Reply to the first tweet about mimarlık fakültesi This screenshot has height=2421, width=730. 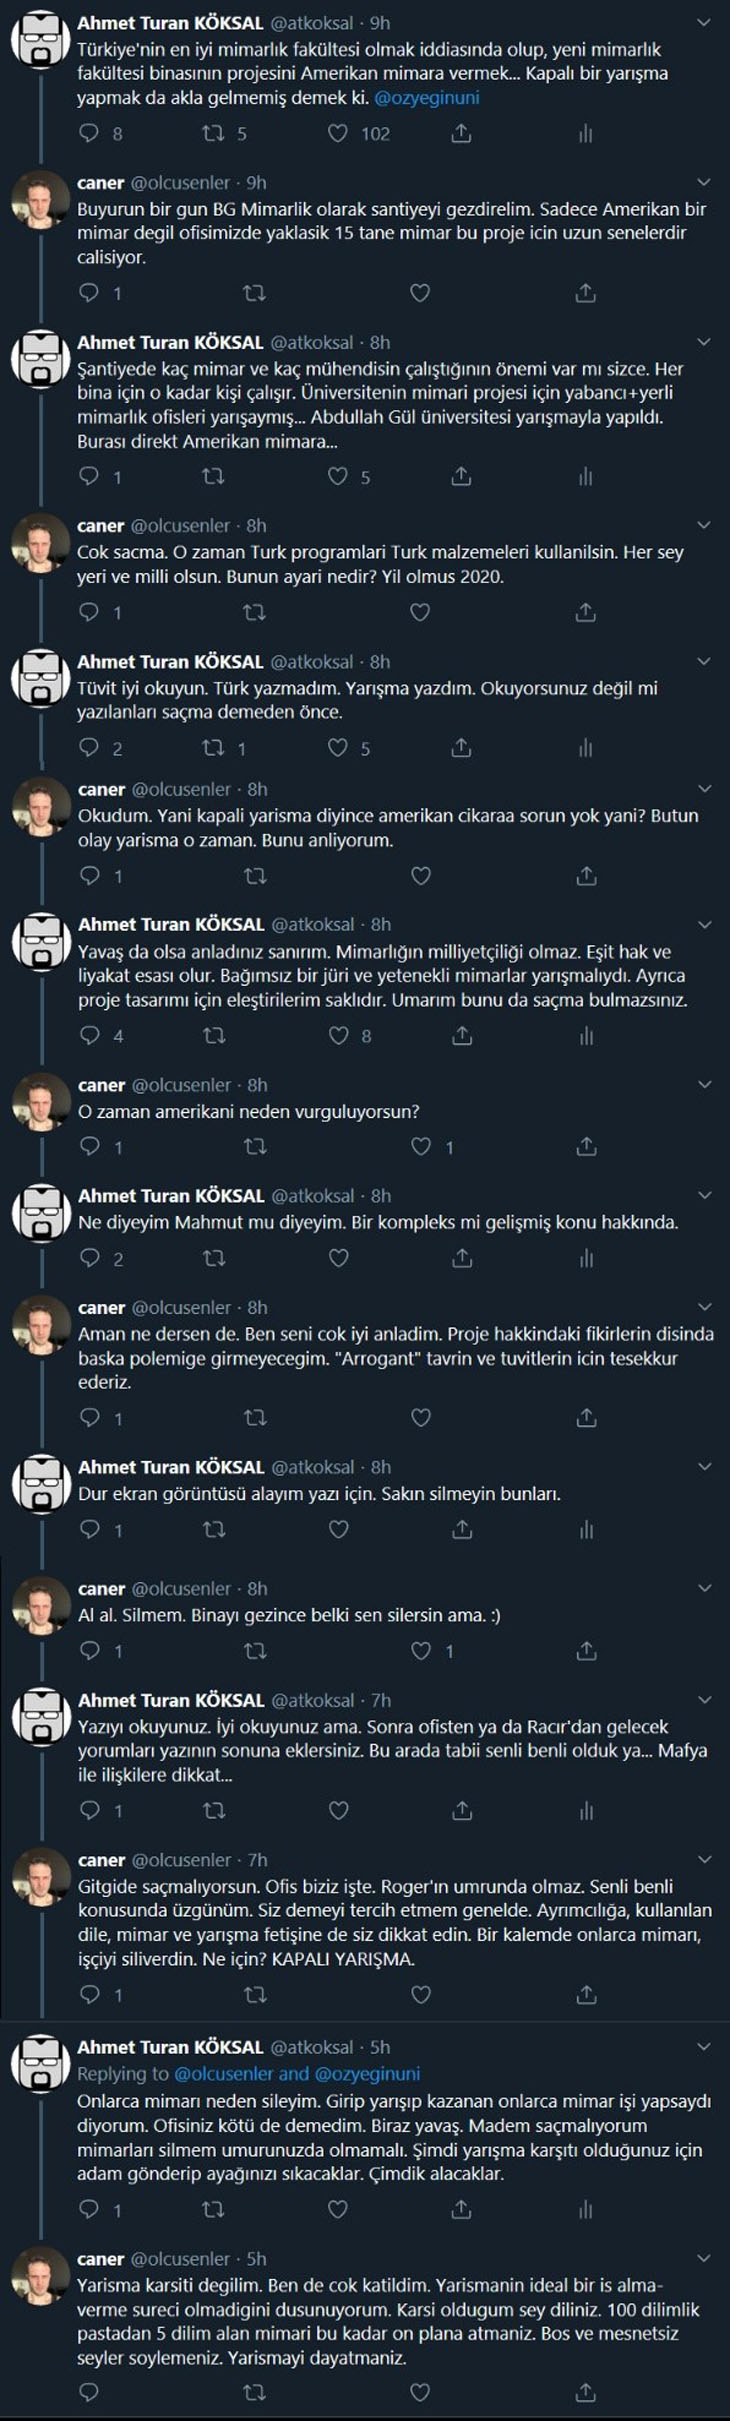pyautogui.click(x=89, y=133)
